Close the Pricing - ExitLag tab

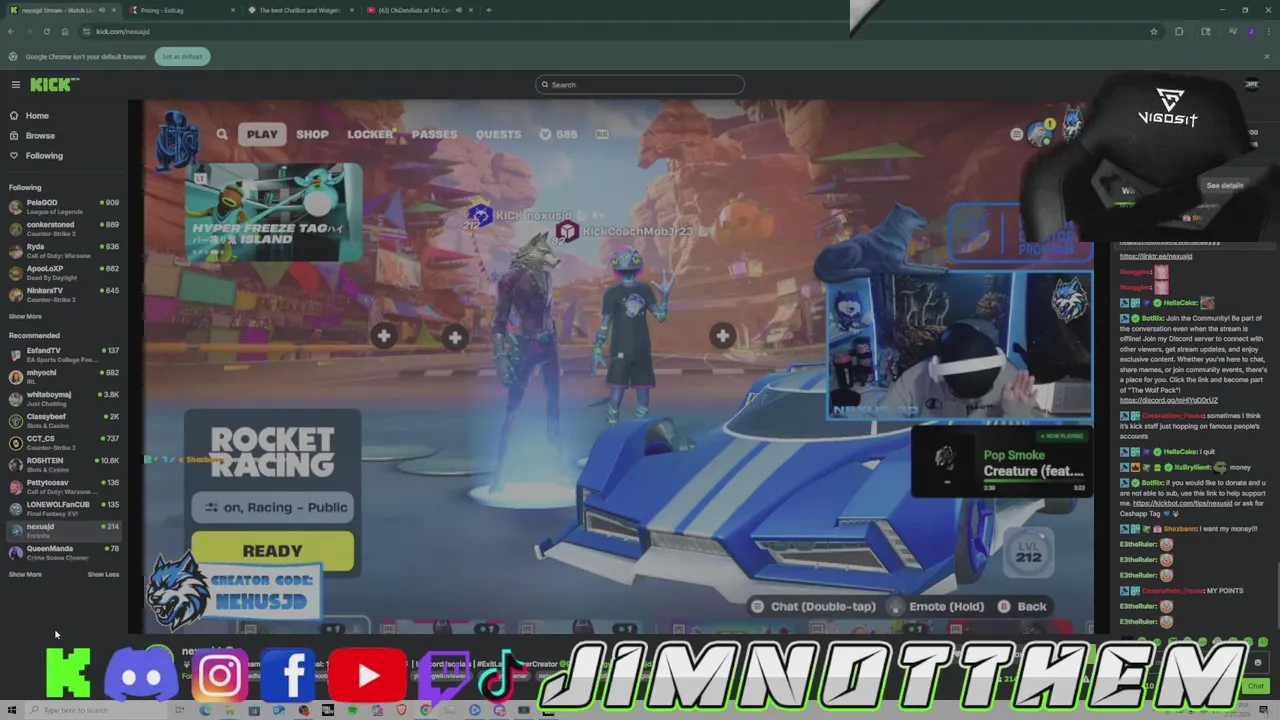click(x=233, y=10)
